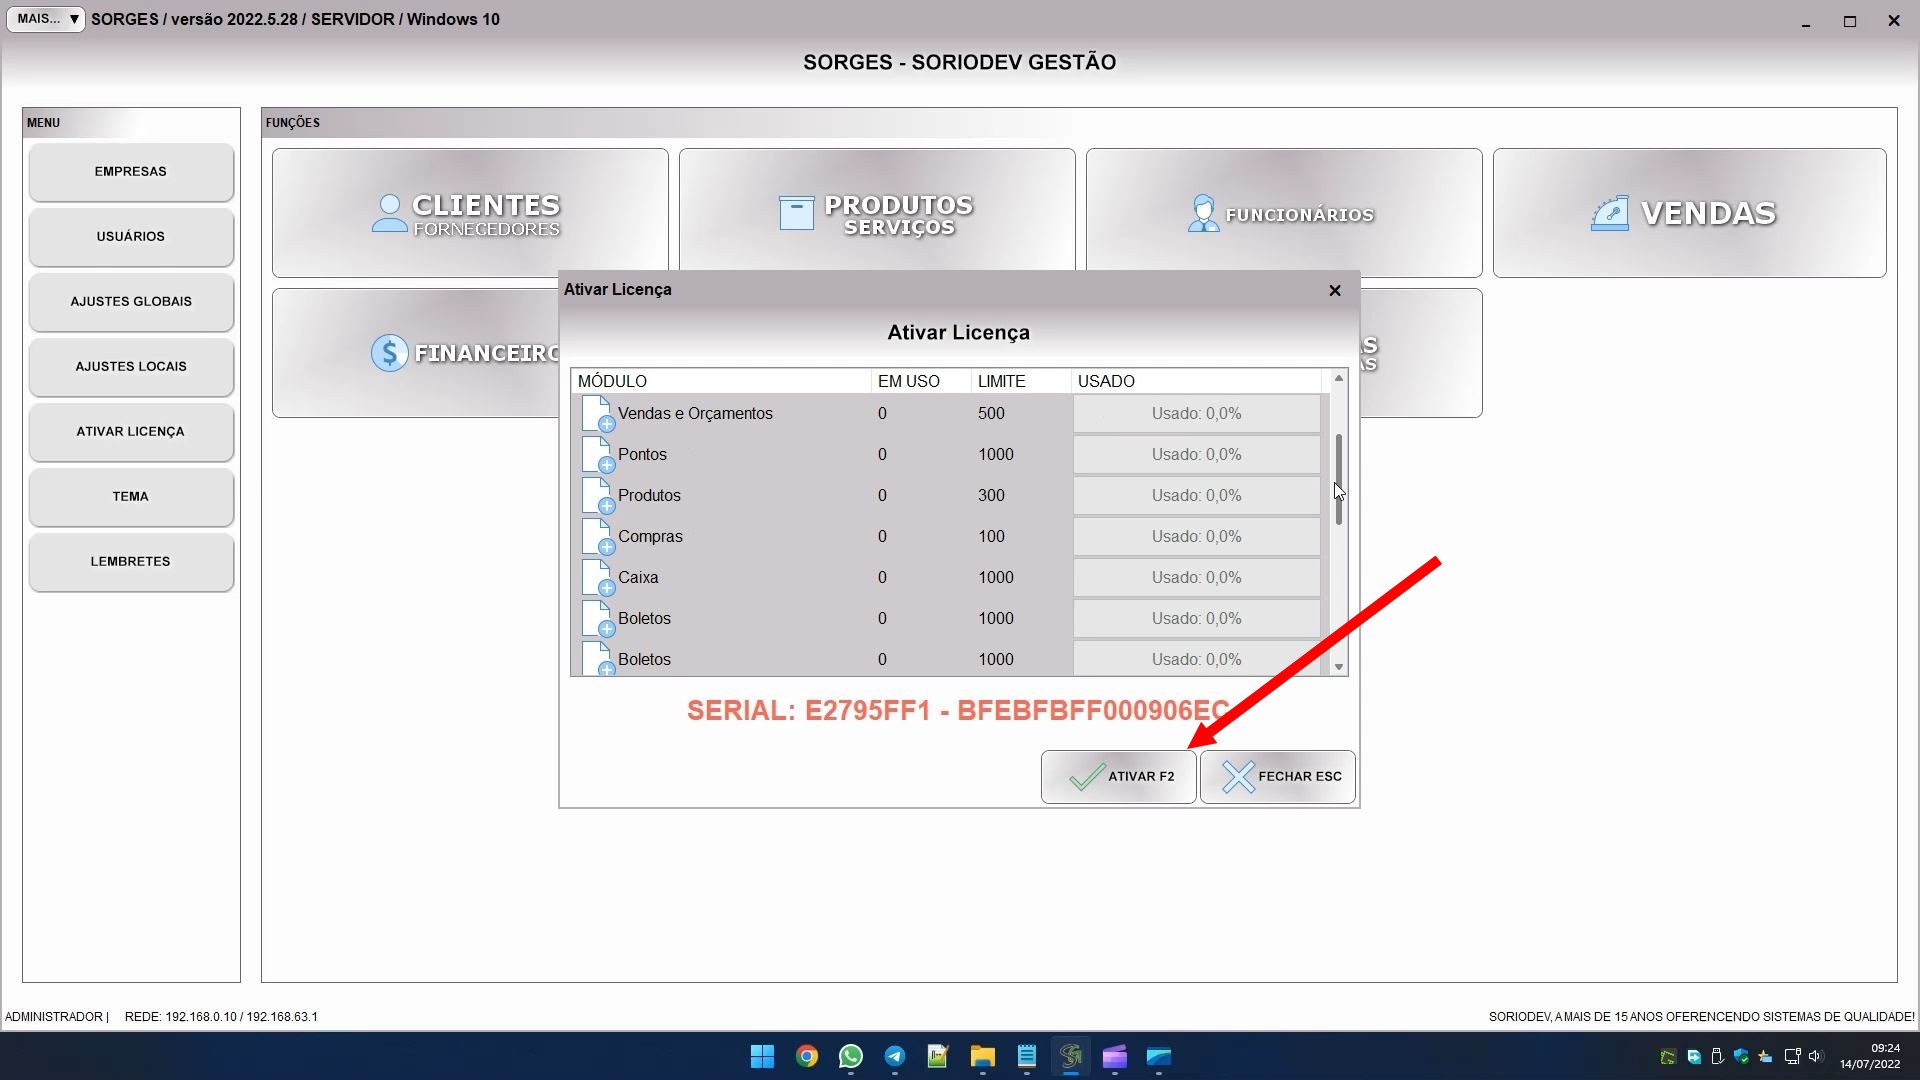Select the Pontos module name

(x=642, y=454)
